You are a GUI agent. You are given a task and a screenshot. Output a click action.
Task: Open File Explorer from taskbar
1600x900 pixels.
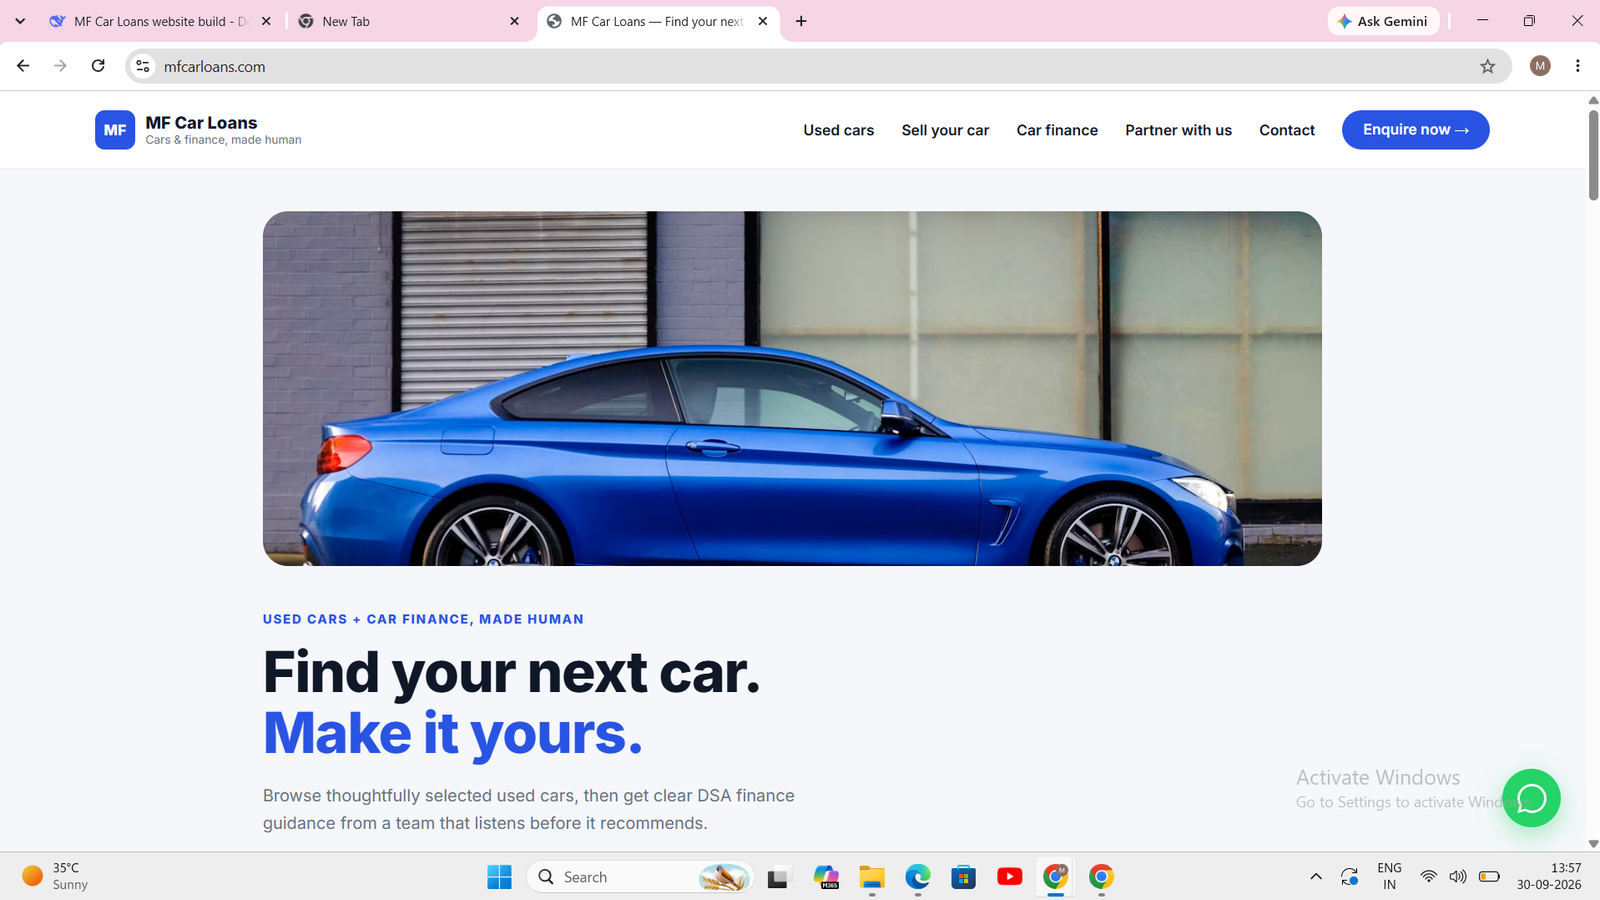pos(872,877)
